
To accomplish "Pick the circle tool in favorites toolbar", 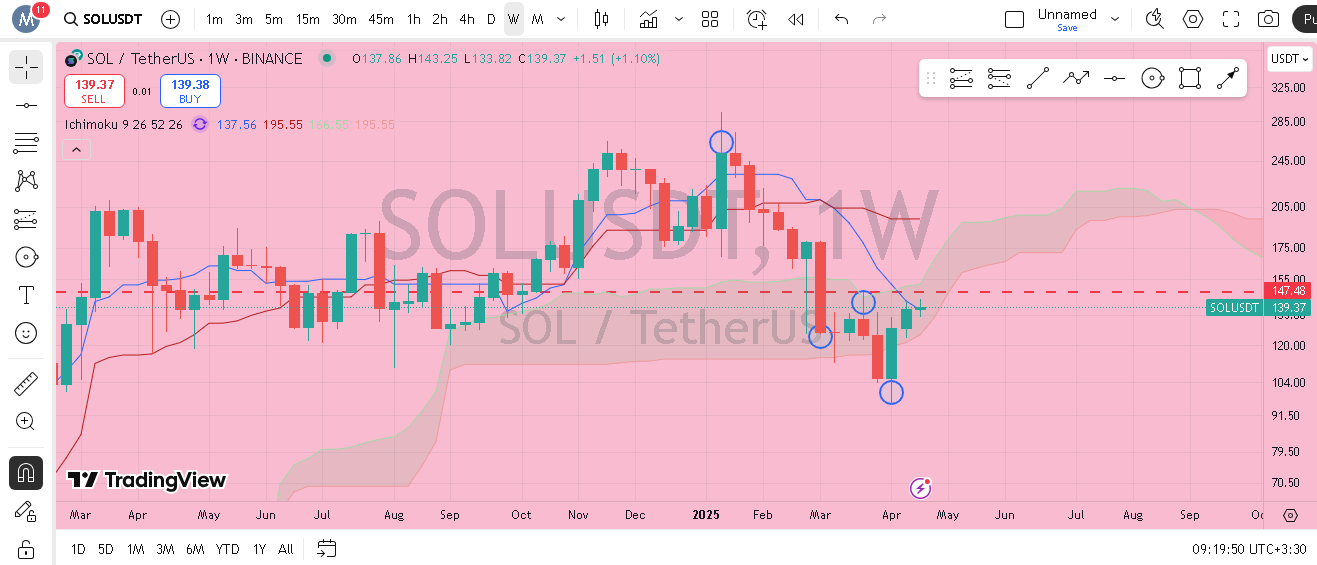I will click(x=1152, y=78).
